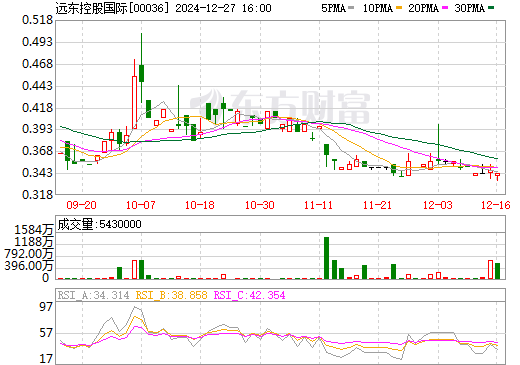This screenshot has width=520, height=365.
Task: Click the gray 5PMA legend color marker
Action: click(351, 7)
